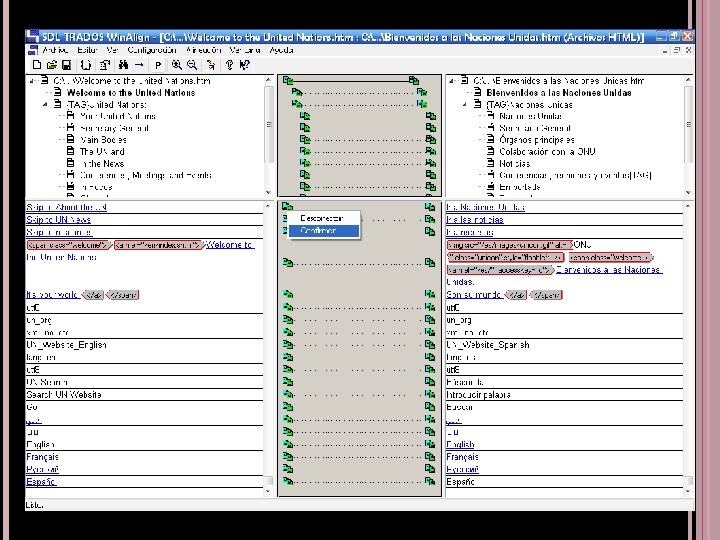Click the 'UN_Website_English' source segment
Viewport: 720px width, 540px height.
click(x=67, y=345)
